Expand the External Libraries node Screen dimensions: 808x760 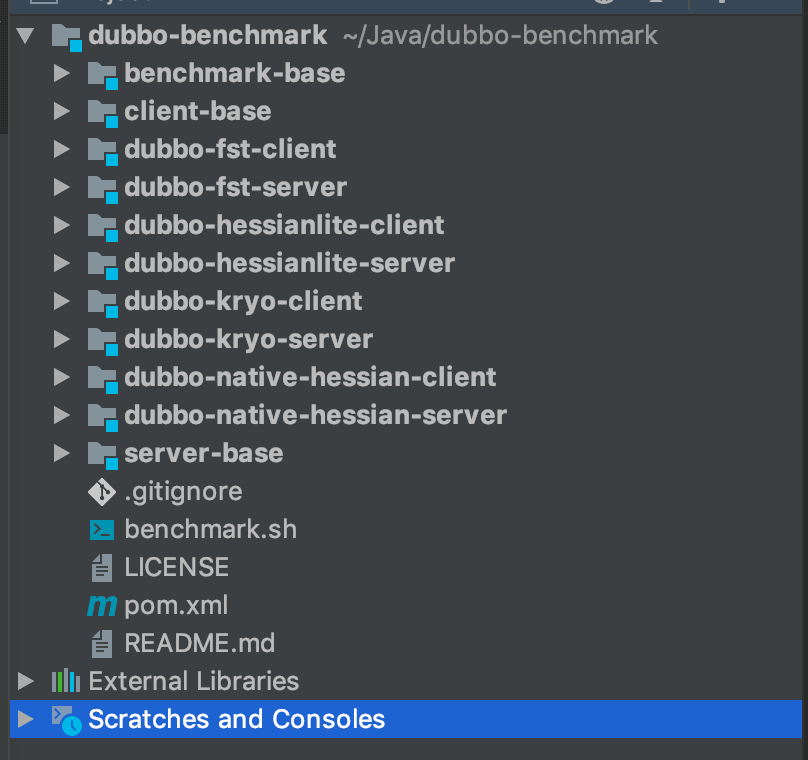26,681
